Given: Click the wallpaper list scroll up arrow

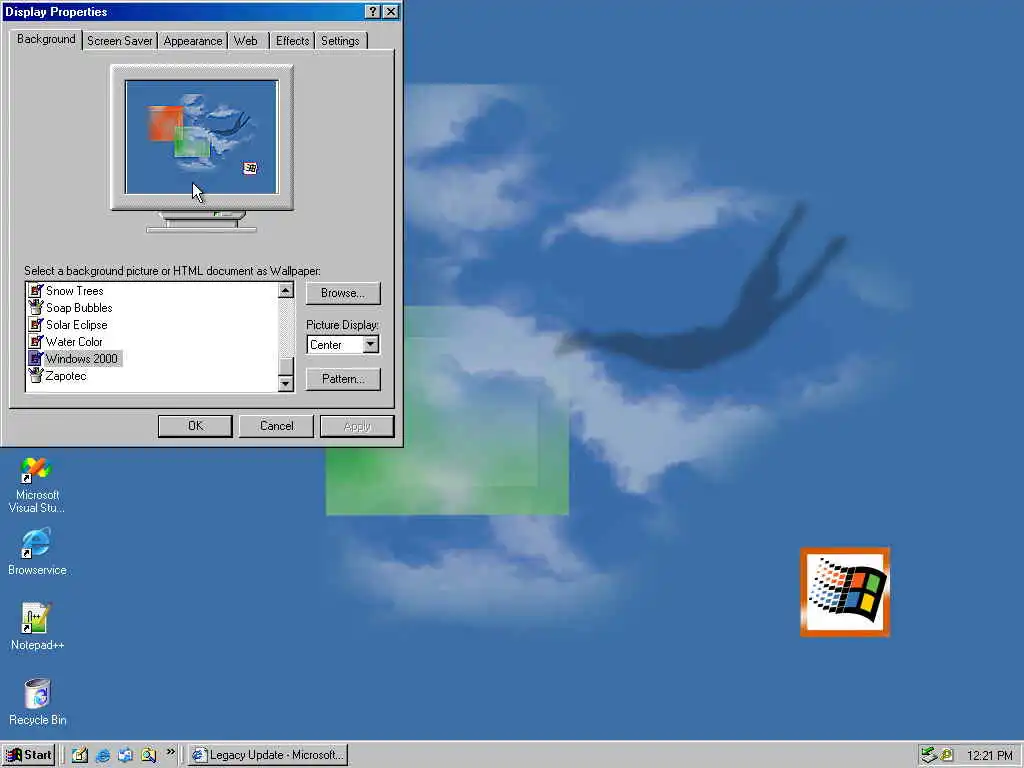Looking at the screenshot, I should click(x=285, y=290).
